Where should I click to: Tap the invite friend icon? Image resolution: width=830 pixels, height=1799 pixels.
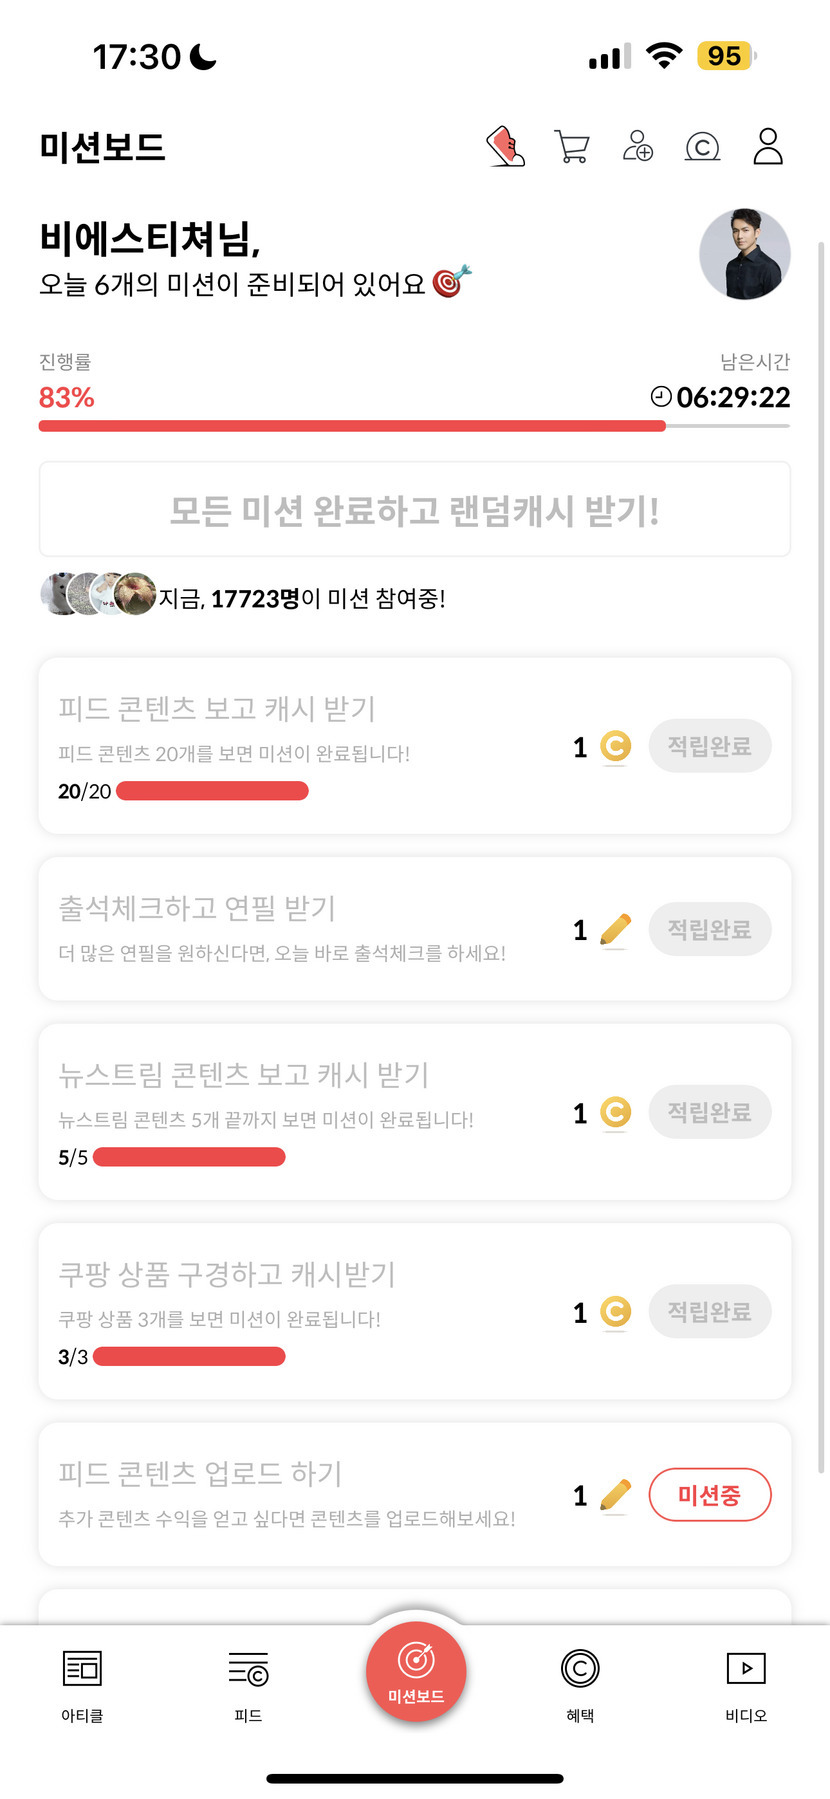(637, 146)
